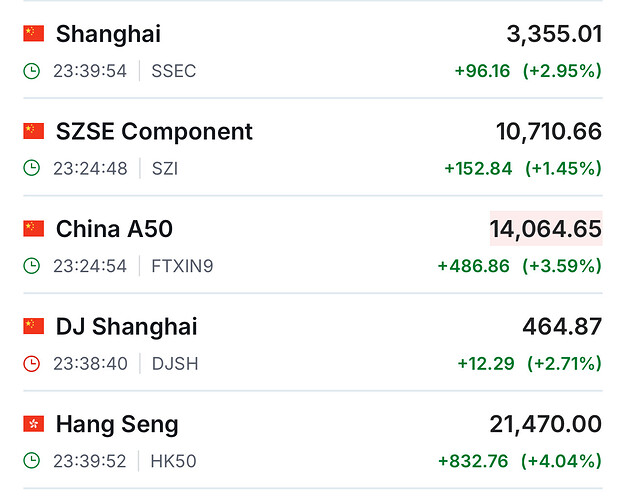
Task: Click the China flag beside Shanghai
Action: point(34,34)
